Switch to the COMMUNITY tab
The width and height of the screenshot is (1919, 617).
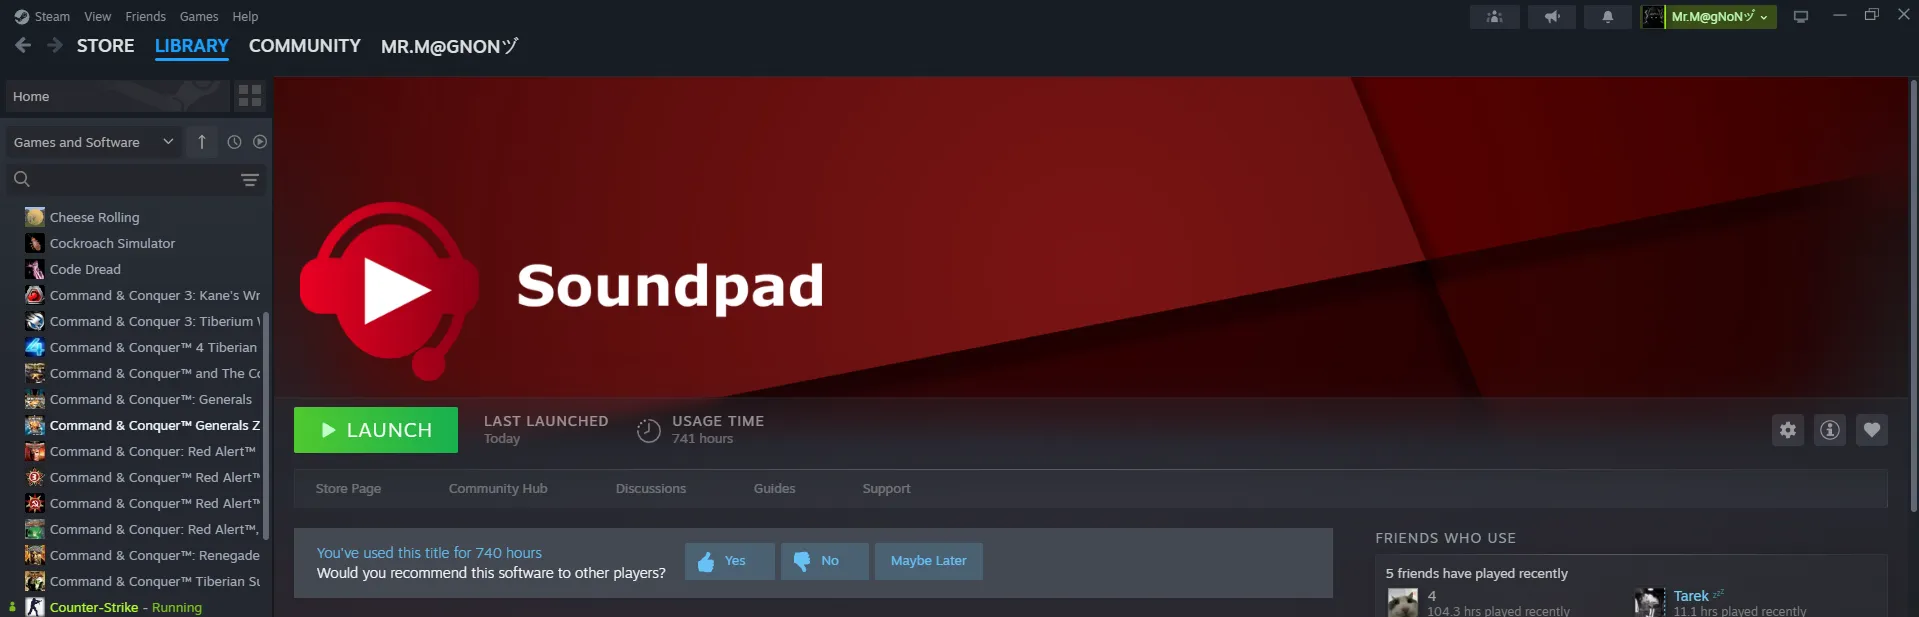click(305, 46)
